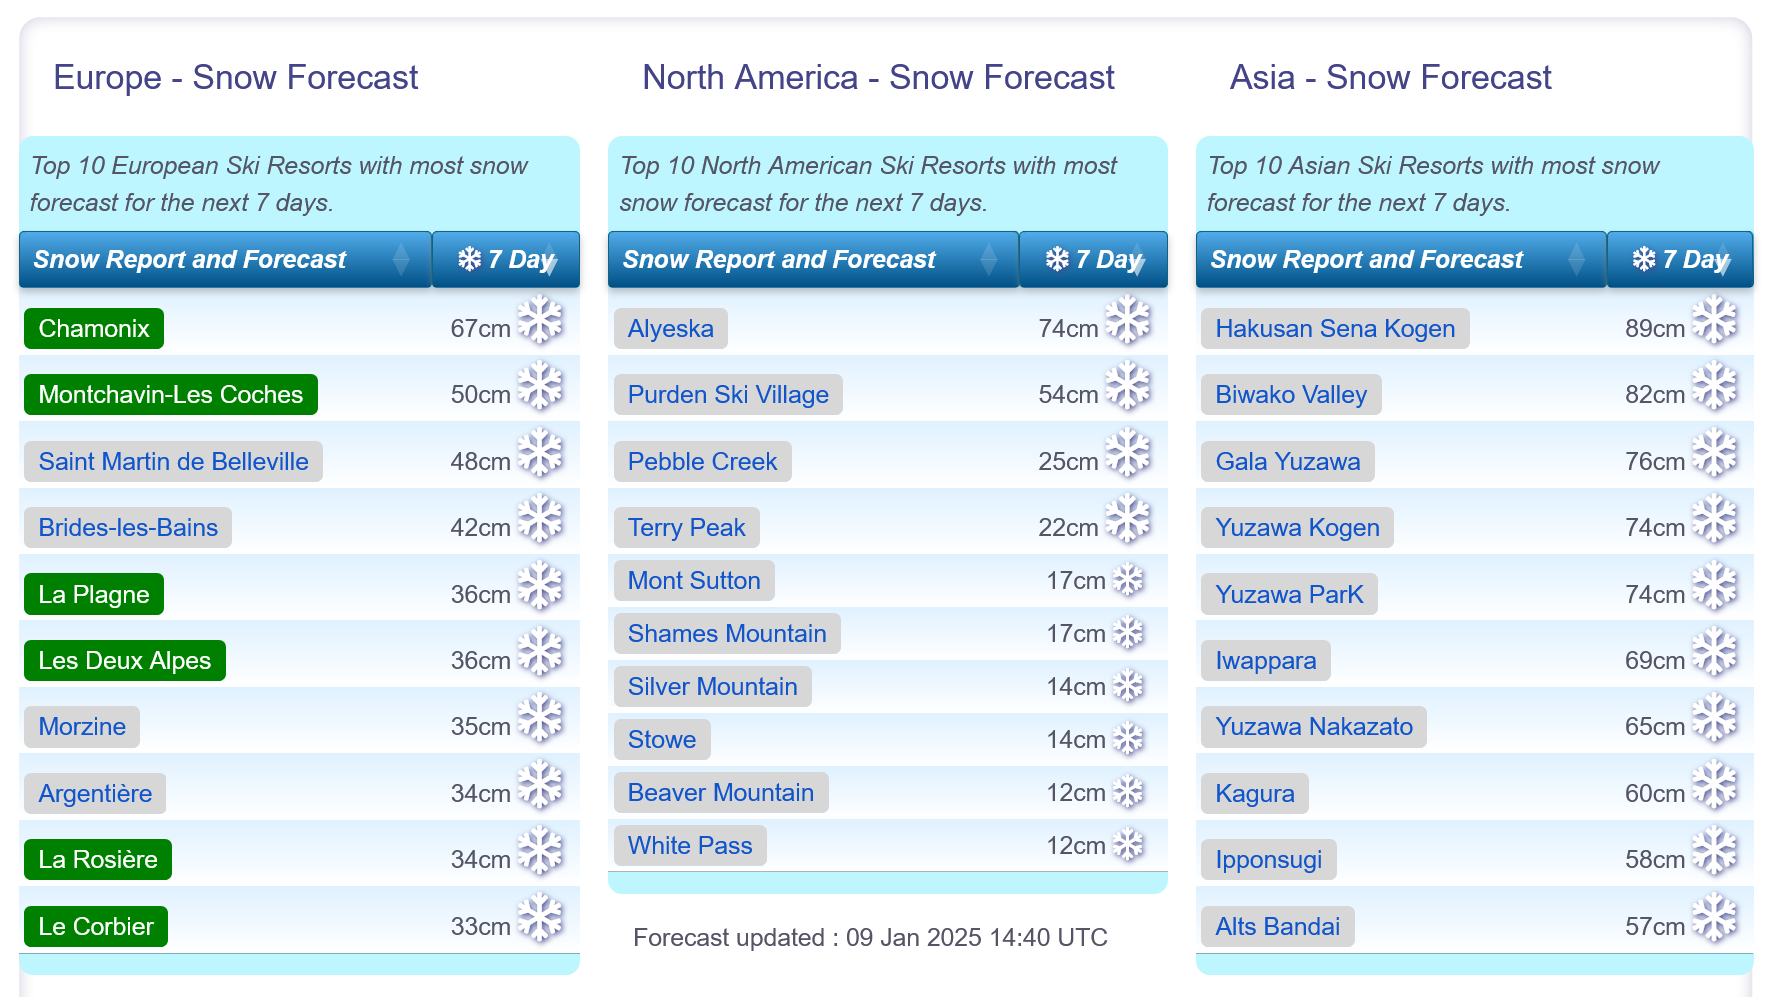
Task: Click the small snowflake beside Mont Sutton 17cm
Action: coord(1128,580)
